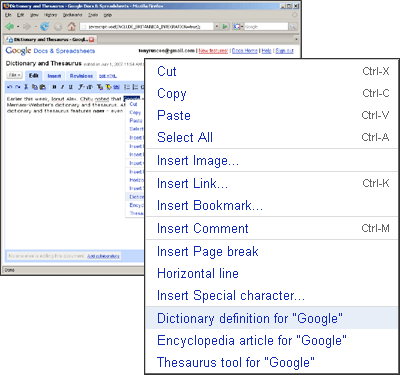Screen dimensions: 400x375
Task: Click the Google logo on the Docs page
Action: tap(18, 51)
